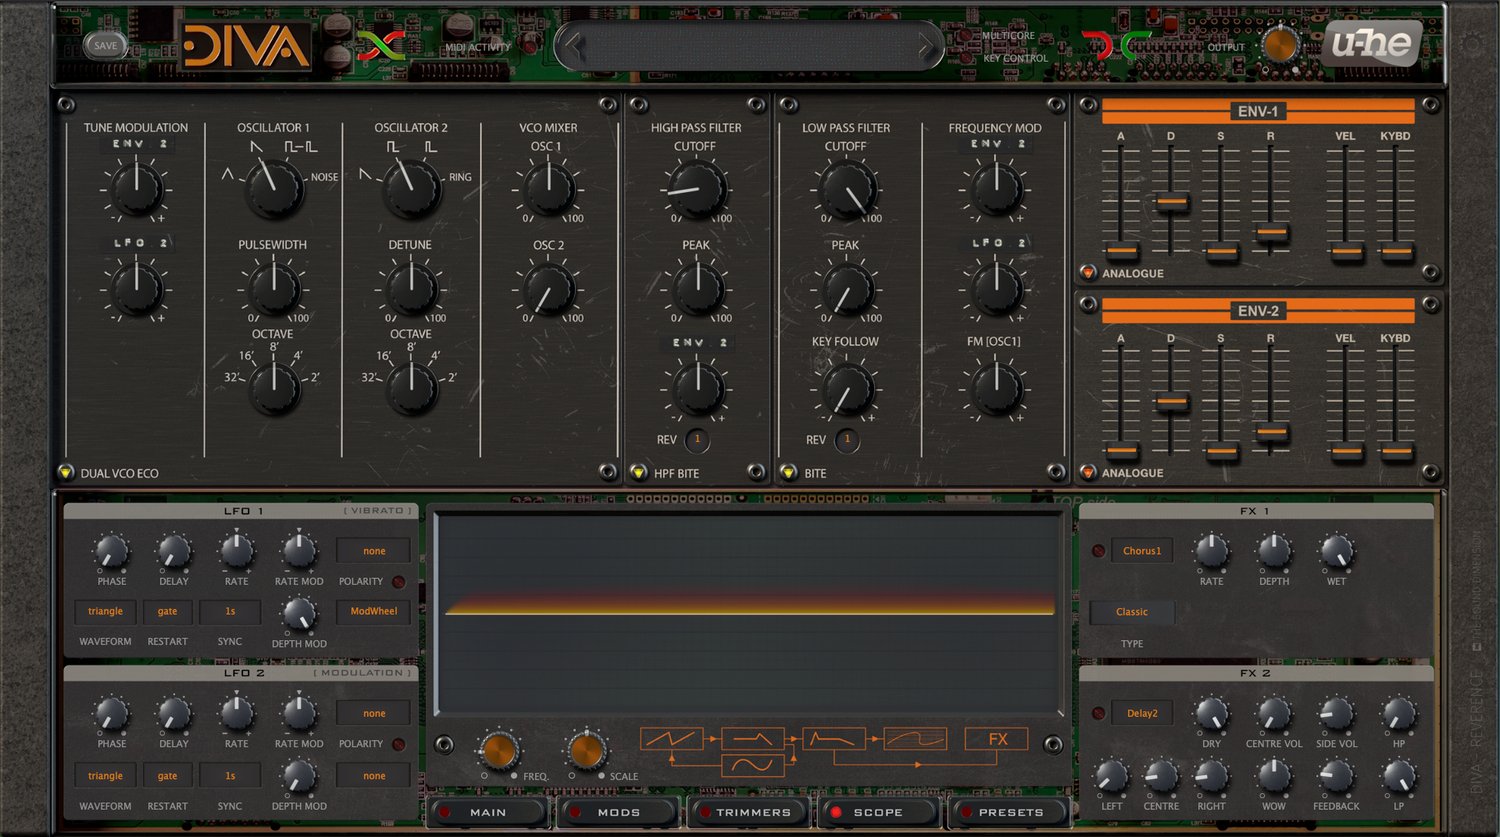Click the Oscillator 2 DETUNE knob

coord(412,288)
